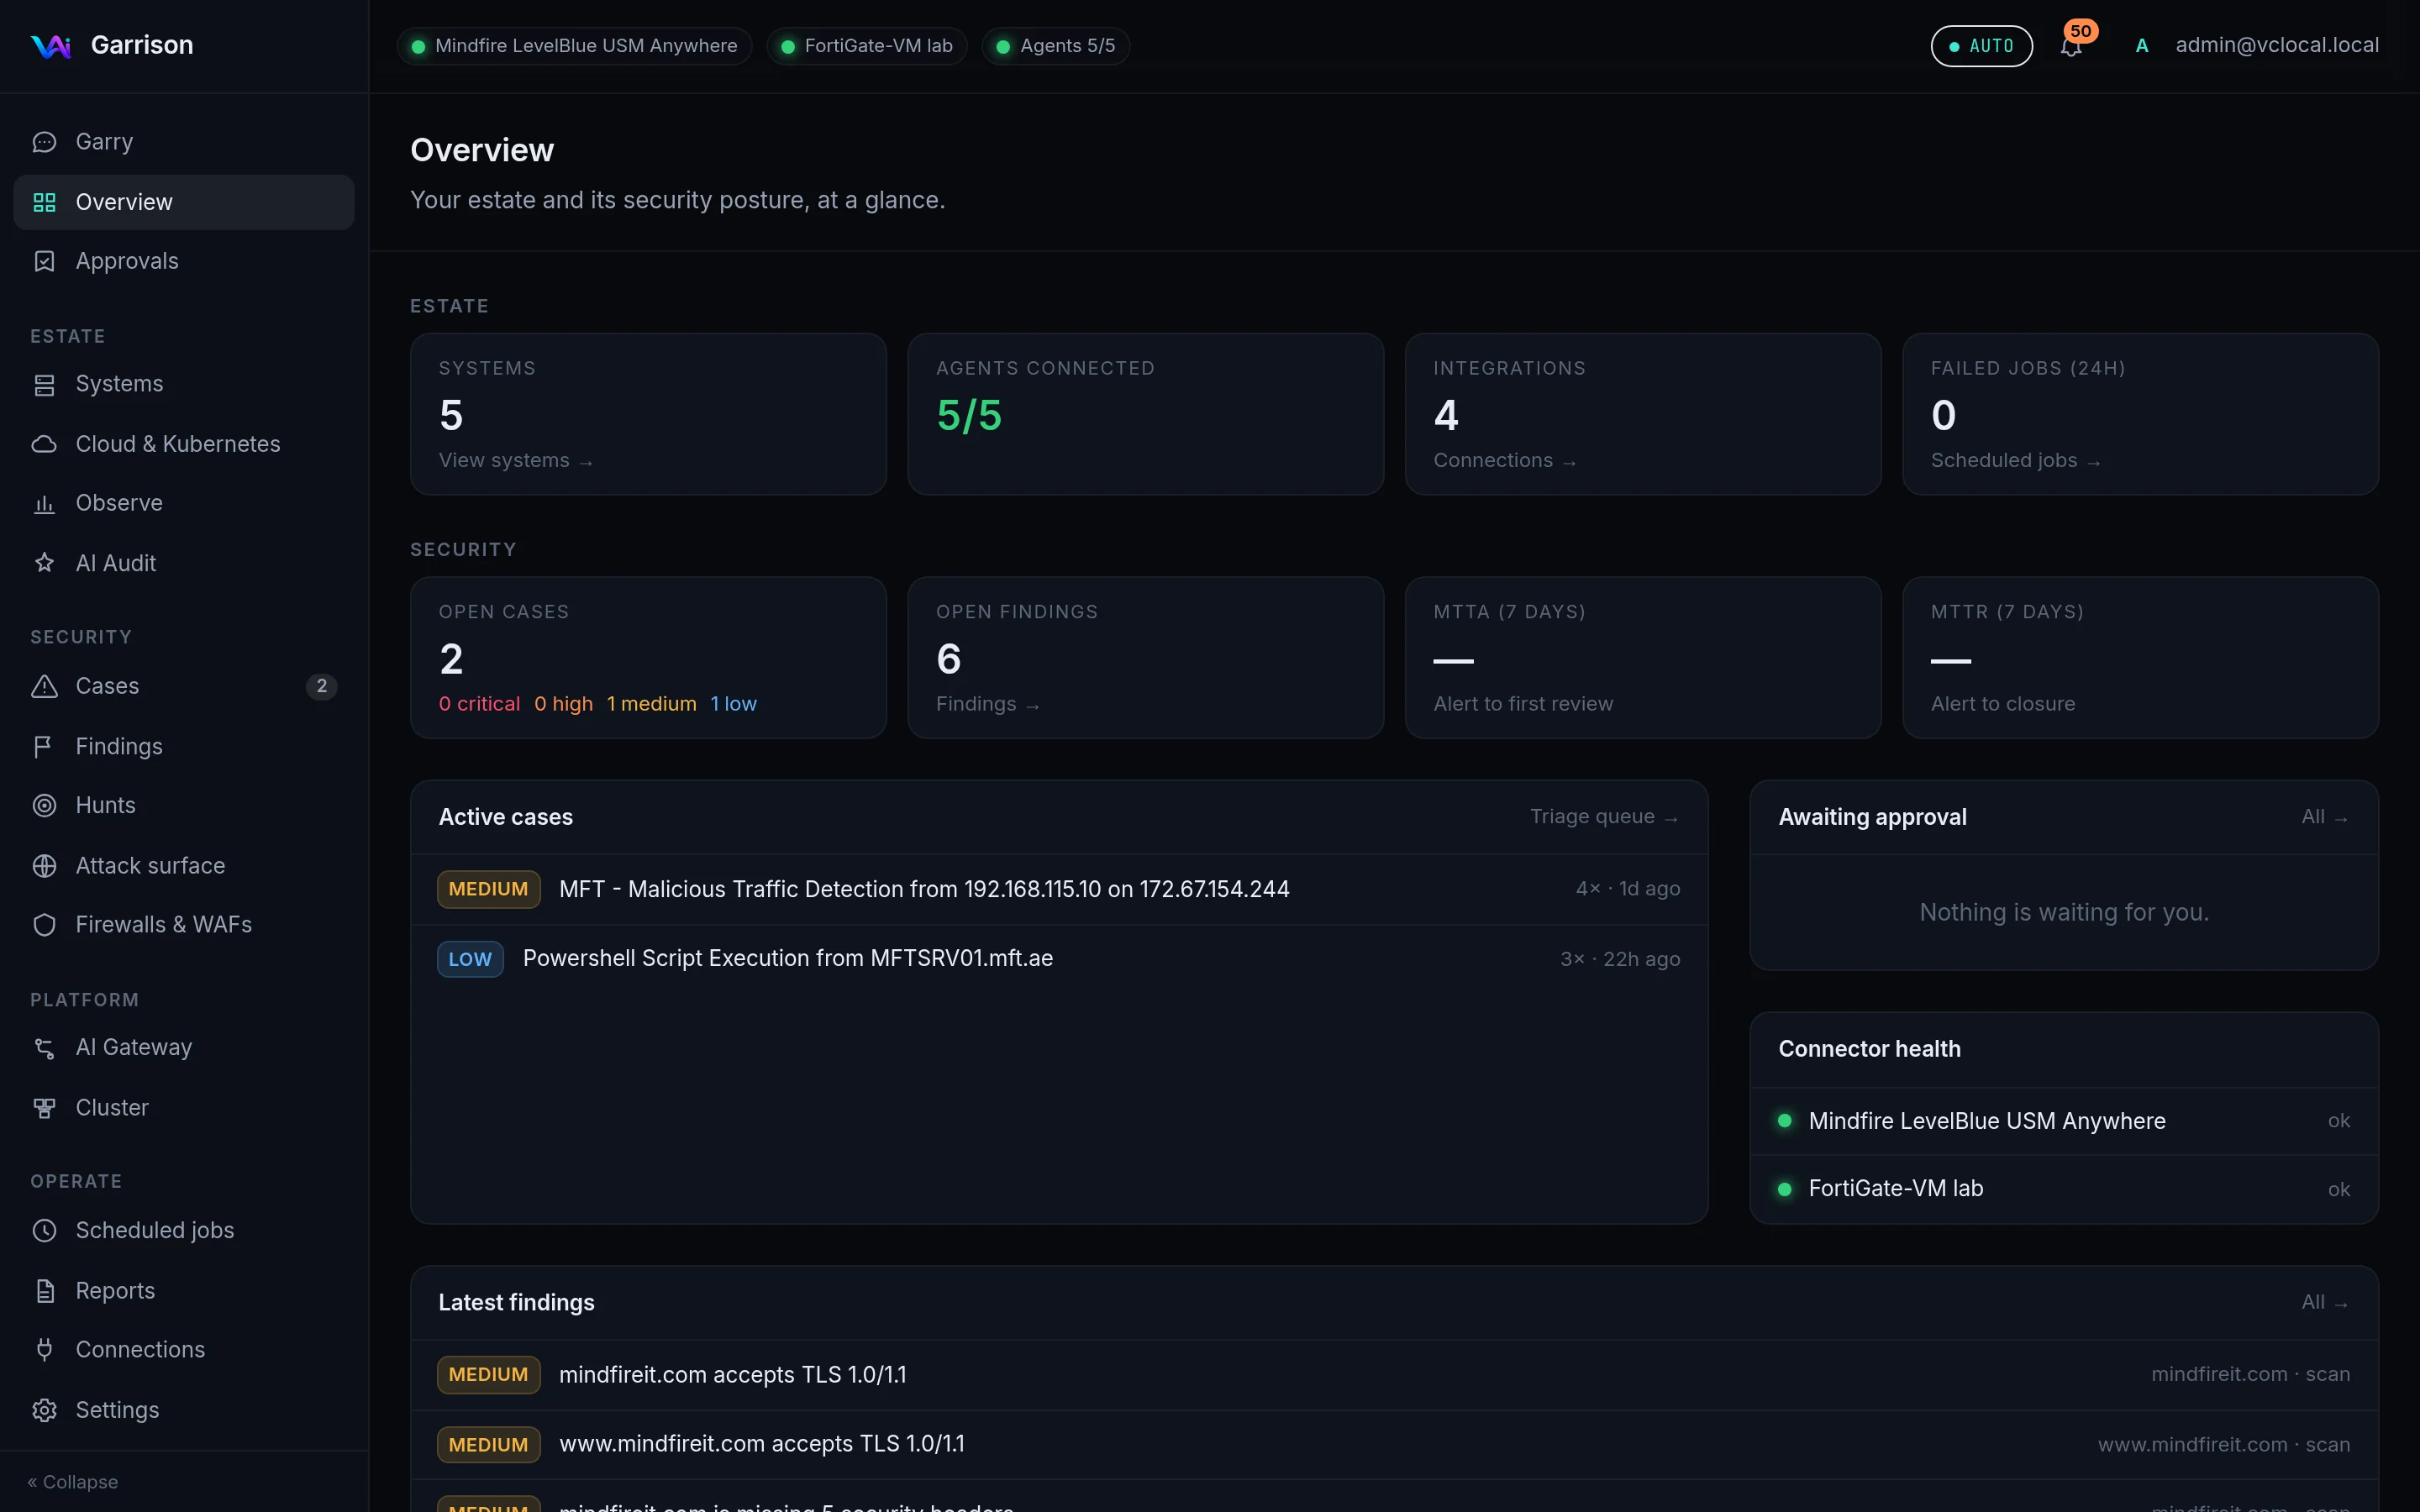
Task: Click the Connections plug icon
Action: [44, 1350]
